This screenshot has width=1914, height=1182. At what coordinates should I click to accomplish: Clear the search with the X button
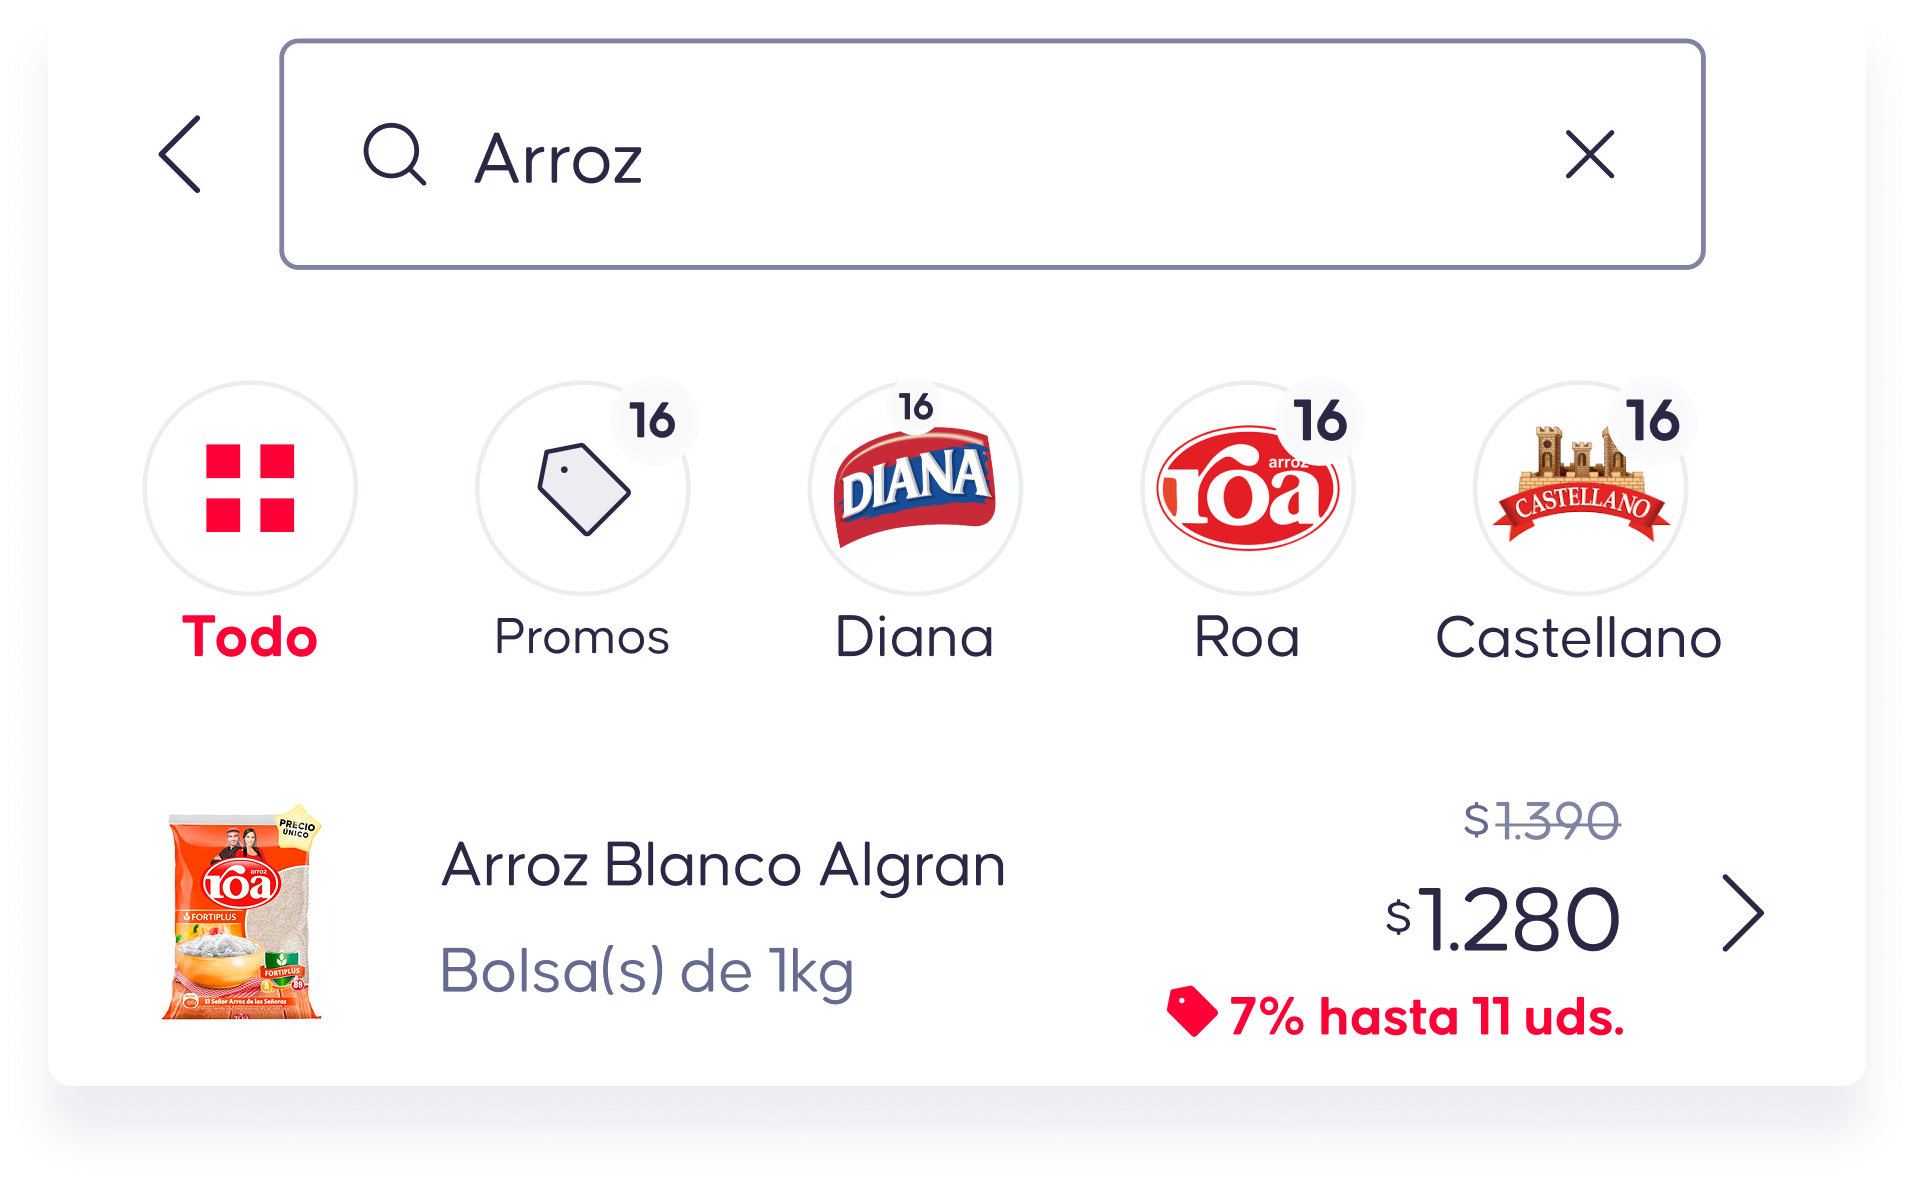1589,155
